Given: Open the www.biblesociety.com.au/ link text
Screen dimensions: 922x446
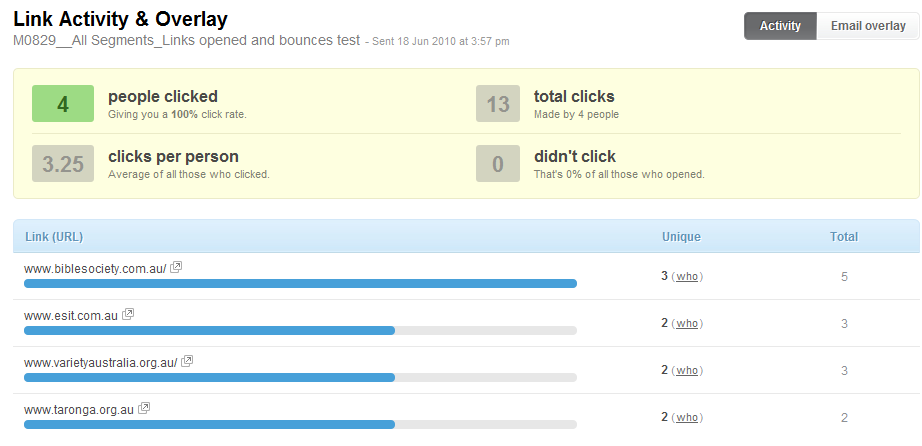Looking at the screenshot, I should click(x=95, y=269).
